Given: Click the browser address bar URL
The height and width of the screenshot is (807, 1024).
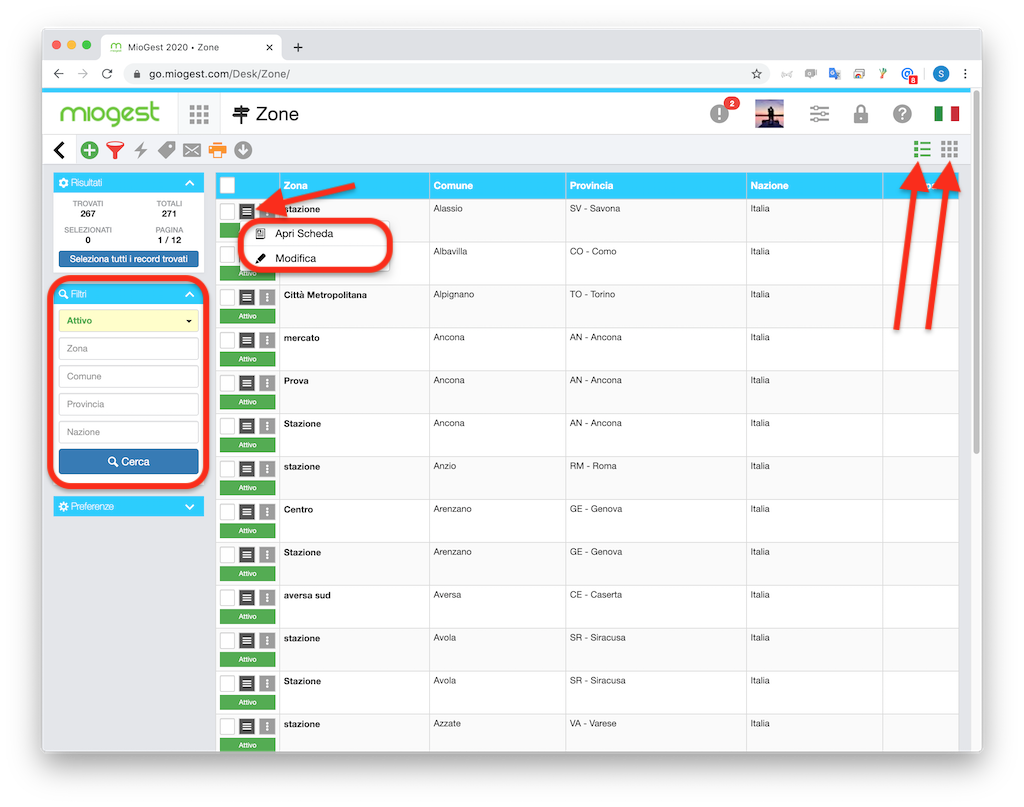Looking at the screenshot, I should 219,74.
